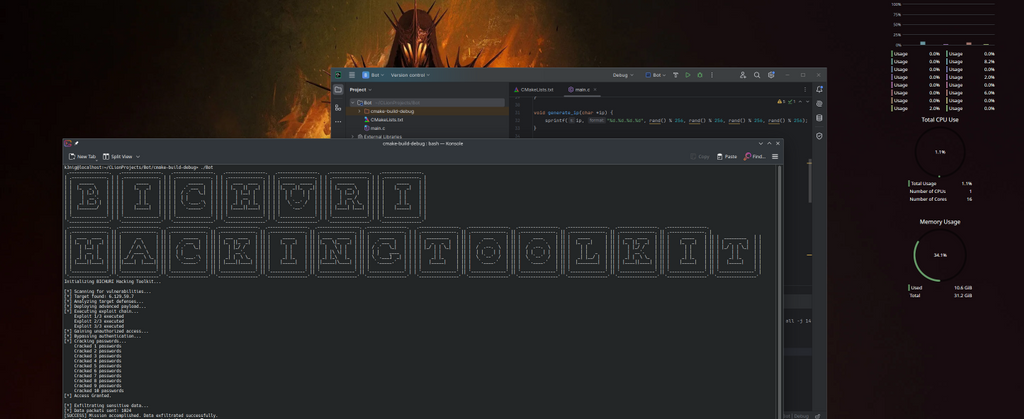The width and height of the screenshot is (1024, 419).
Task: Open the Debug build profile dropdown
Action: coord(623,75)
